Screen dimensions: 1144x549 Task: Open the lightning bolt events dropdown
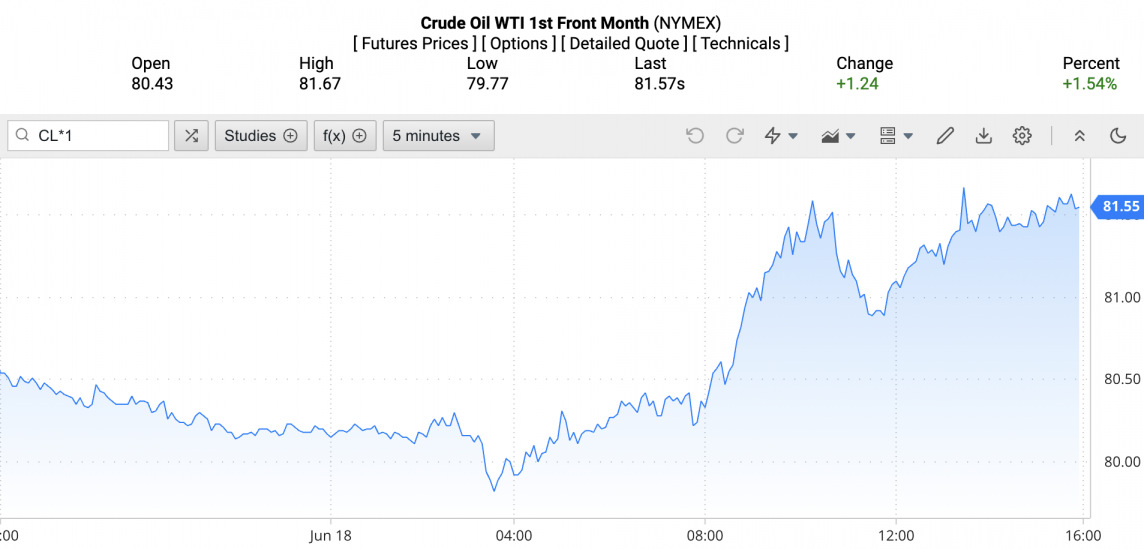(x=780, y=136)
